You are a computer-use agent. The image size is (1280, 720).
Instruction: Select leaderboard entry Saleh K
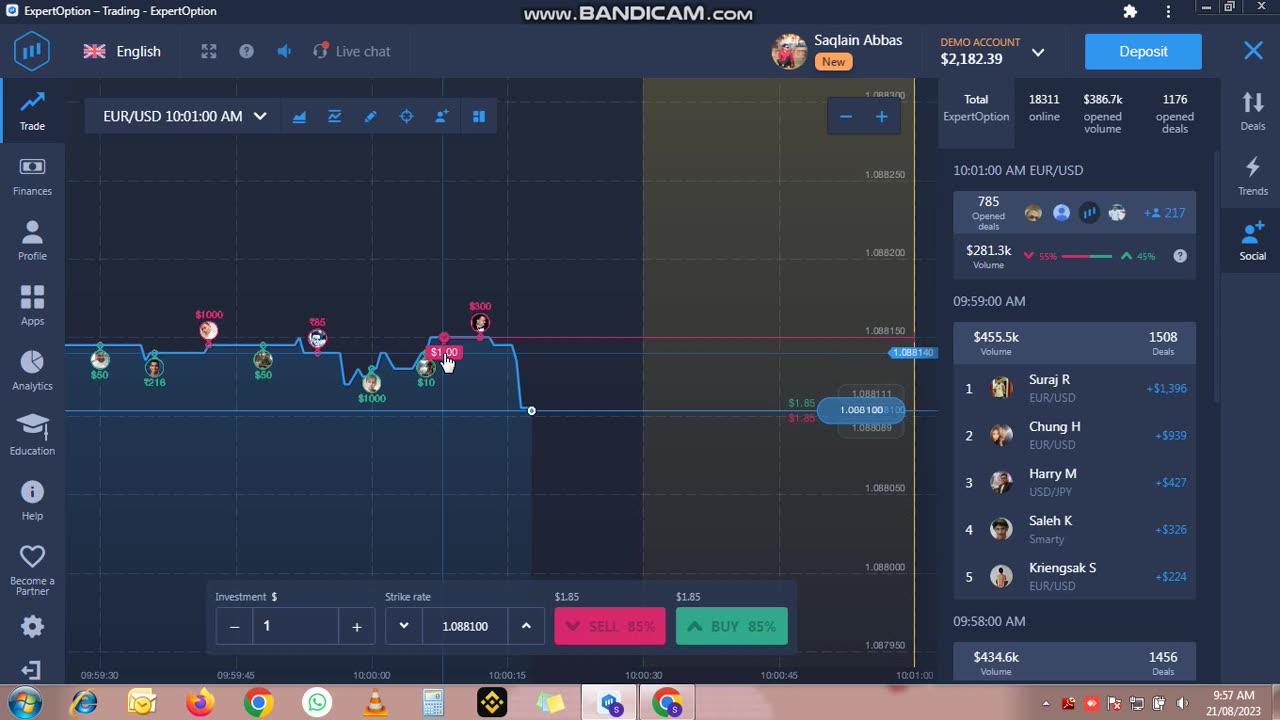1074,529
